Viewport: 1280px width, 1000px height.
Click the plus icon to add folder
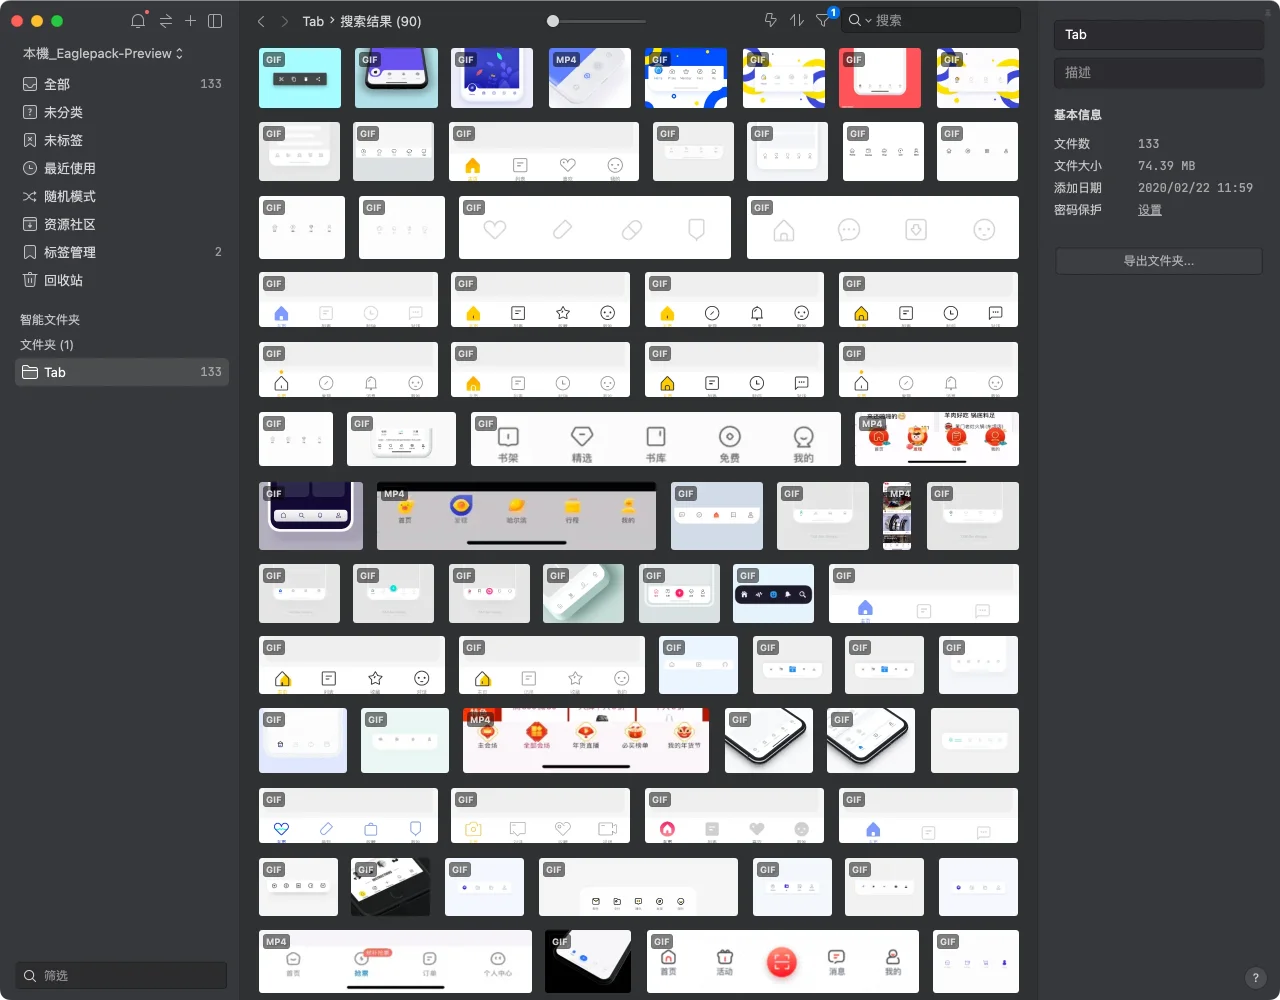tap(190, 21)
